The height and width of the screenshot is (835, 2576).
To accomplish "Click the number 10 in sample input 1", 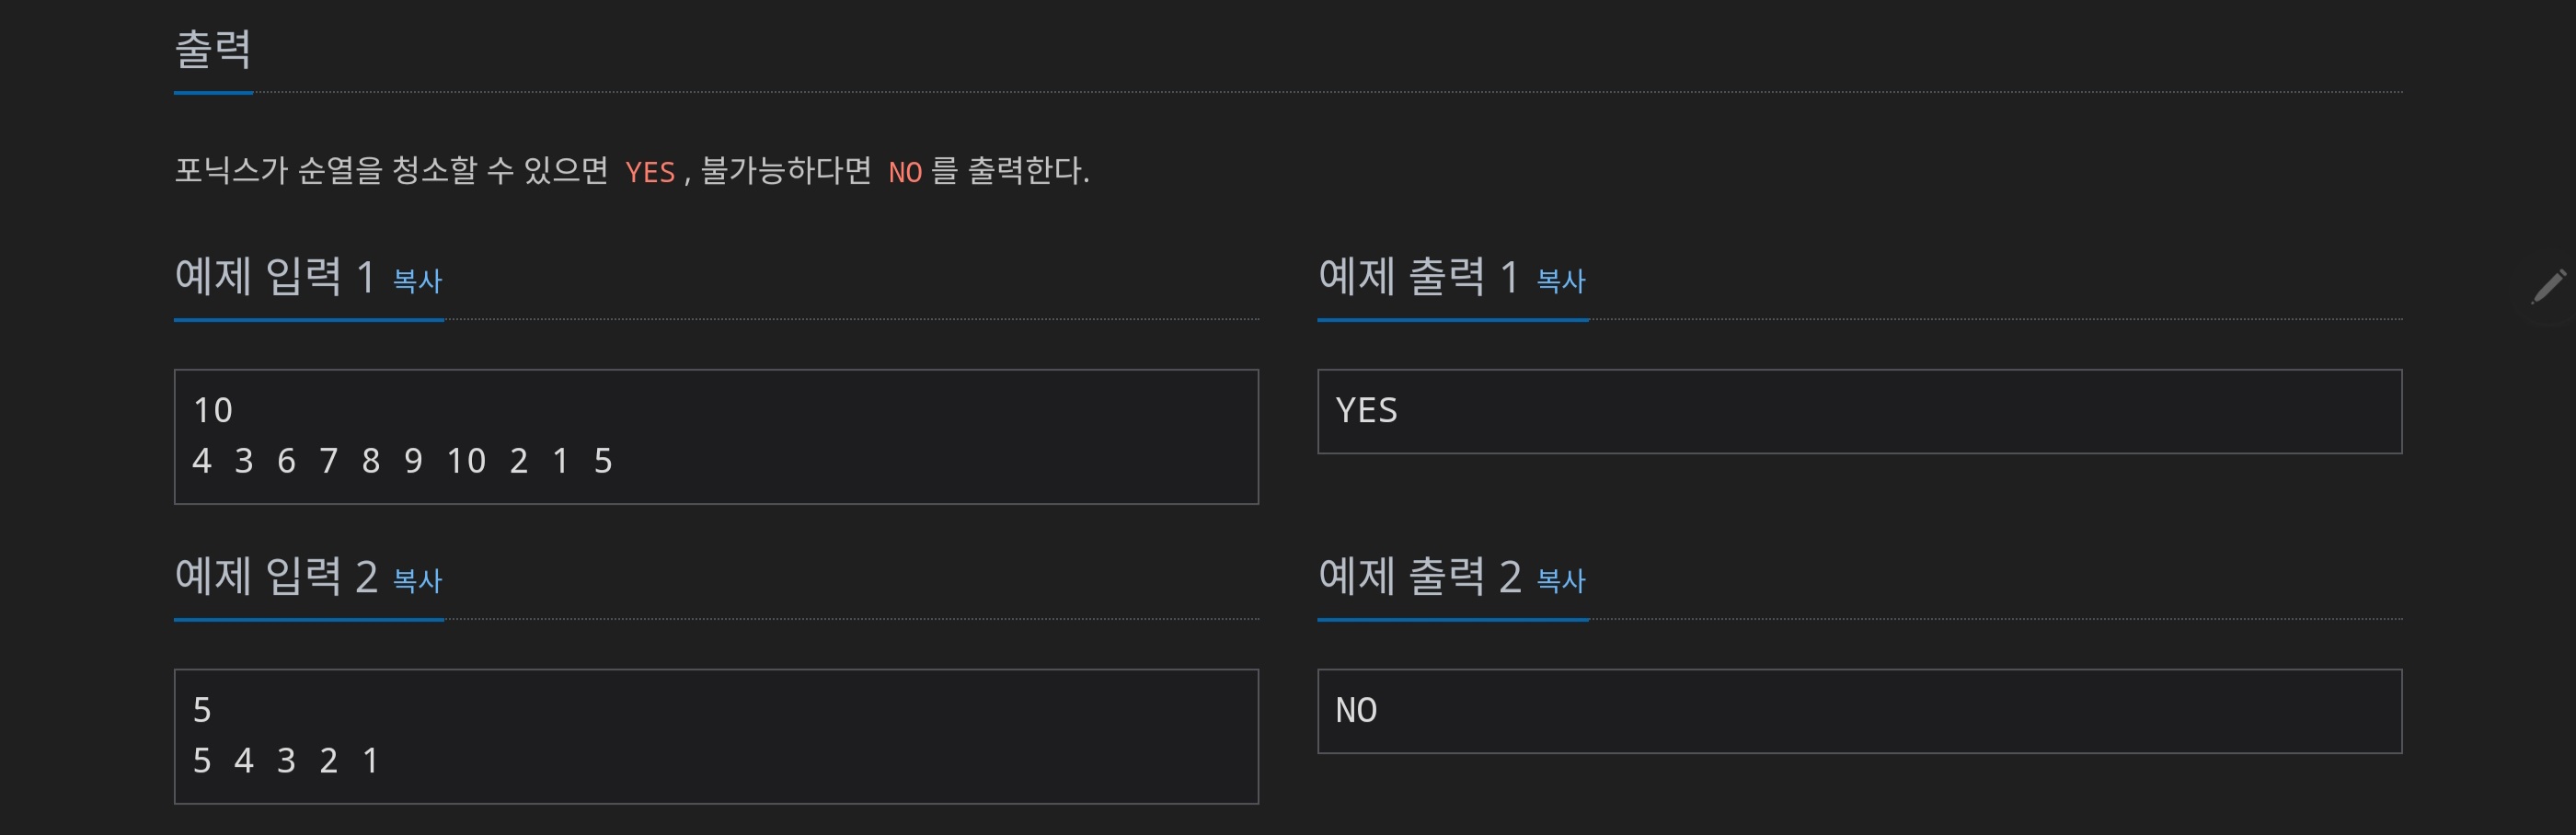I will 213,410.
